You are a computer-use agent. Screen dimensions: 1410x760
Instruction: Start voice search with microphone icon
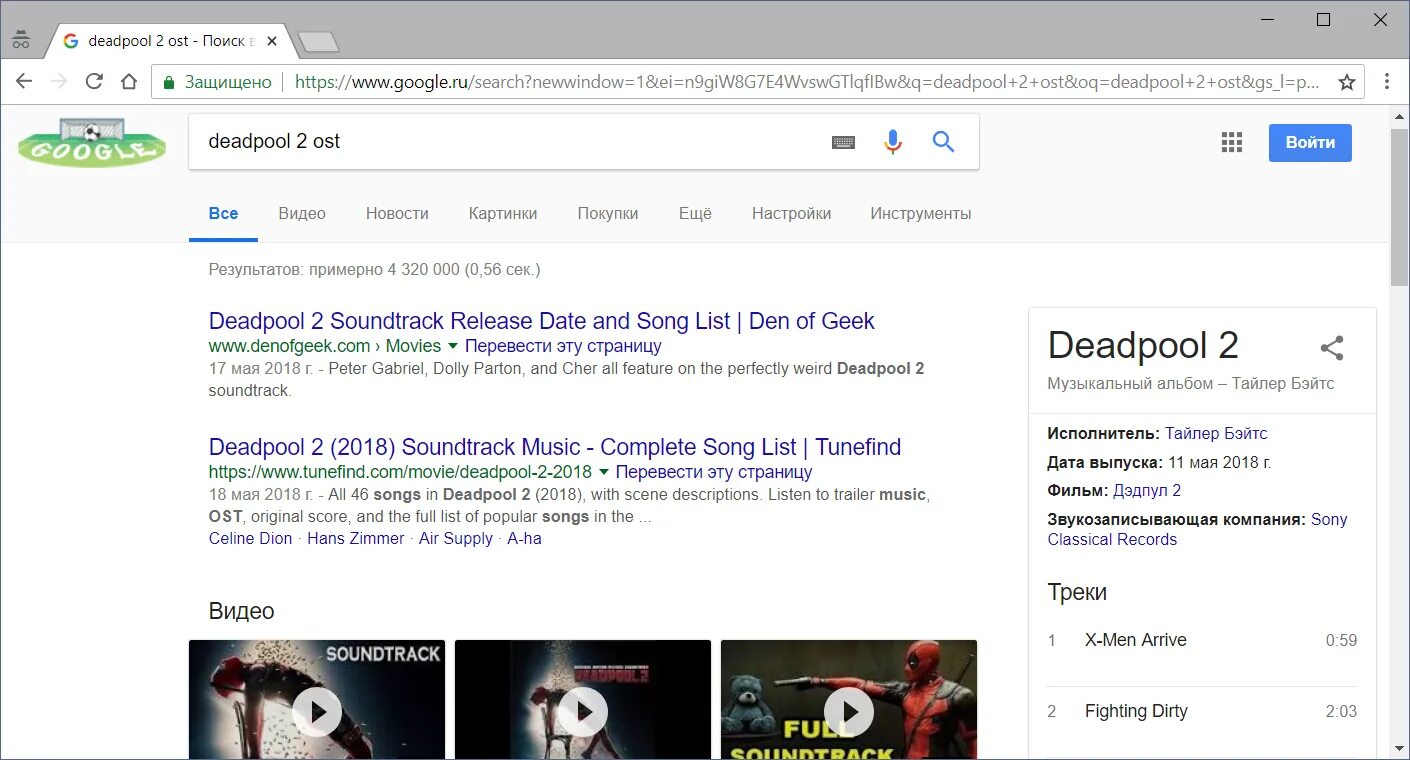pos(893,142)
